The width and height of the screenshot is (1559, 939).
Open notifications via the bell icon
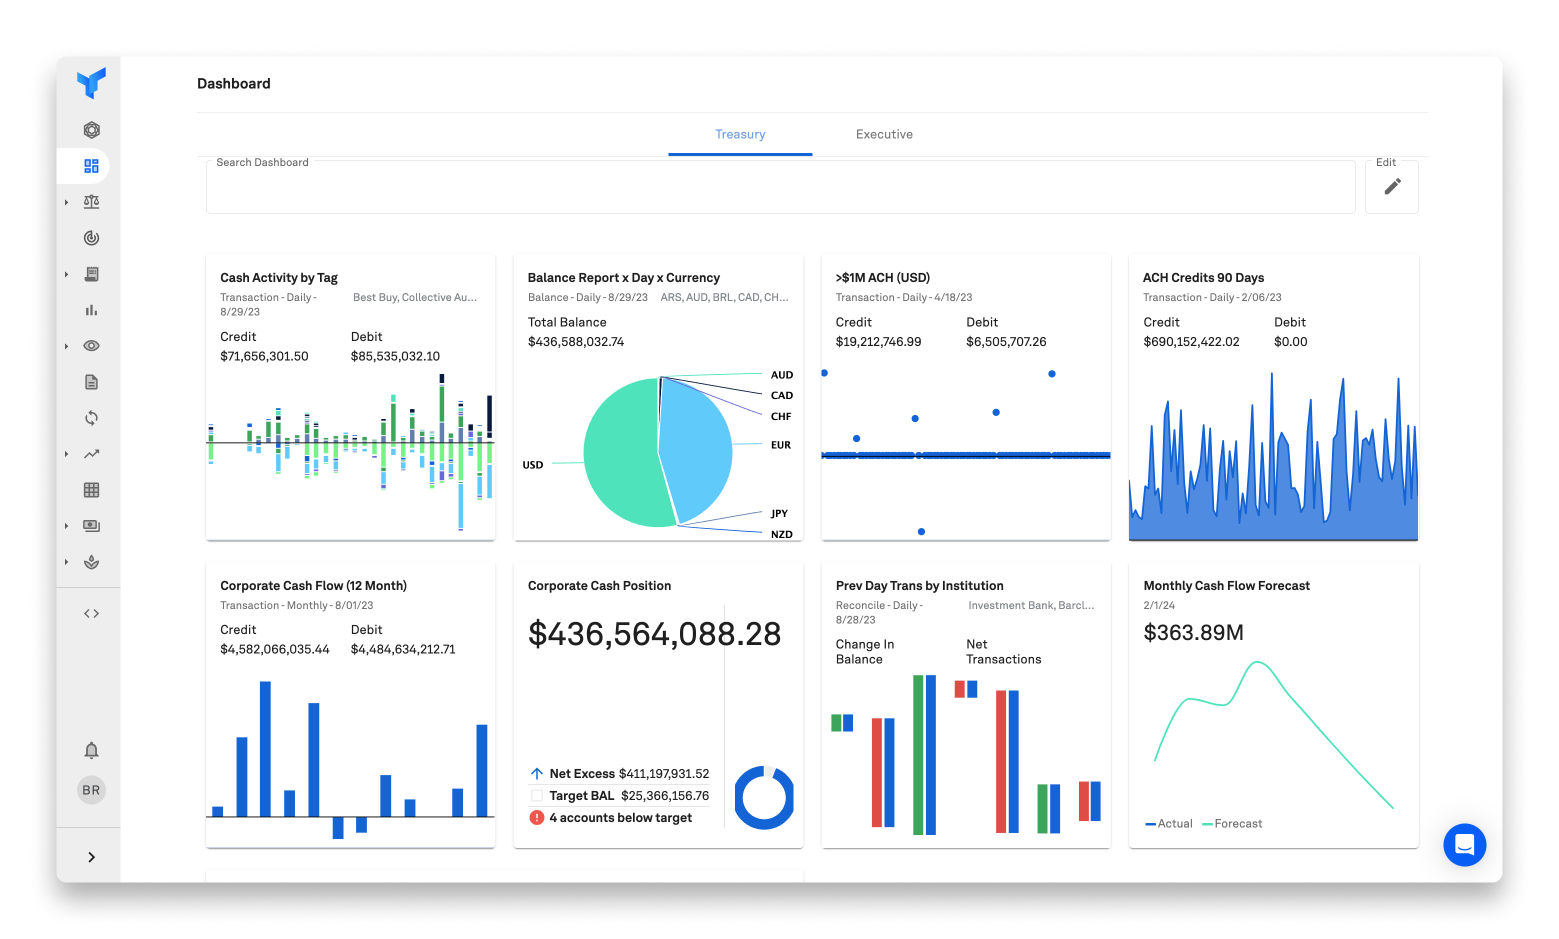click(x=91, y=749)
